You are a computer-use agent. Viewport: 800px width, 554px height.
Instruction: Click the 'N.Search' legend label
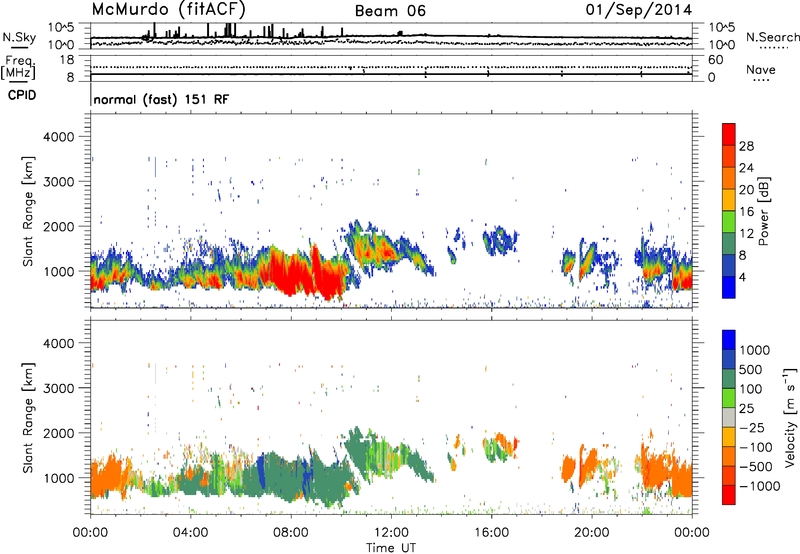tap(772, 37)
